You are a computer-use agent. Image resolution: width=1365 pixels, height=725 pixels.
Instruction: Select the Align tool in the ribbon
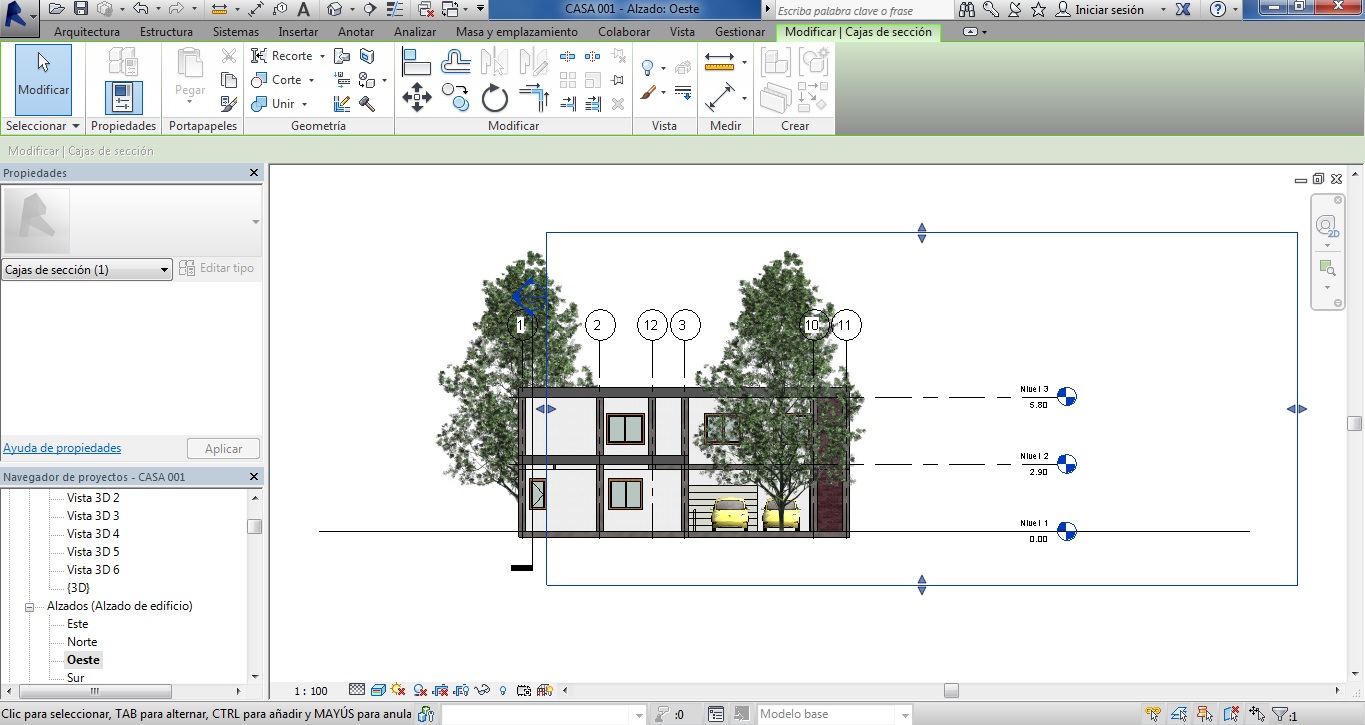coord(416,63)
